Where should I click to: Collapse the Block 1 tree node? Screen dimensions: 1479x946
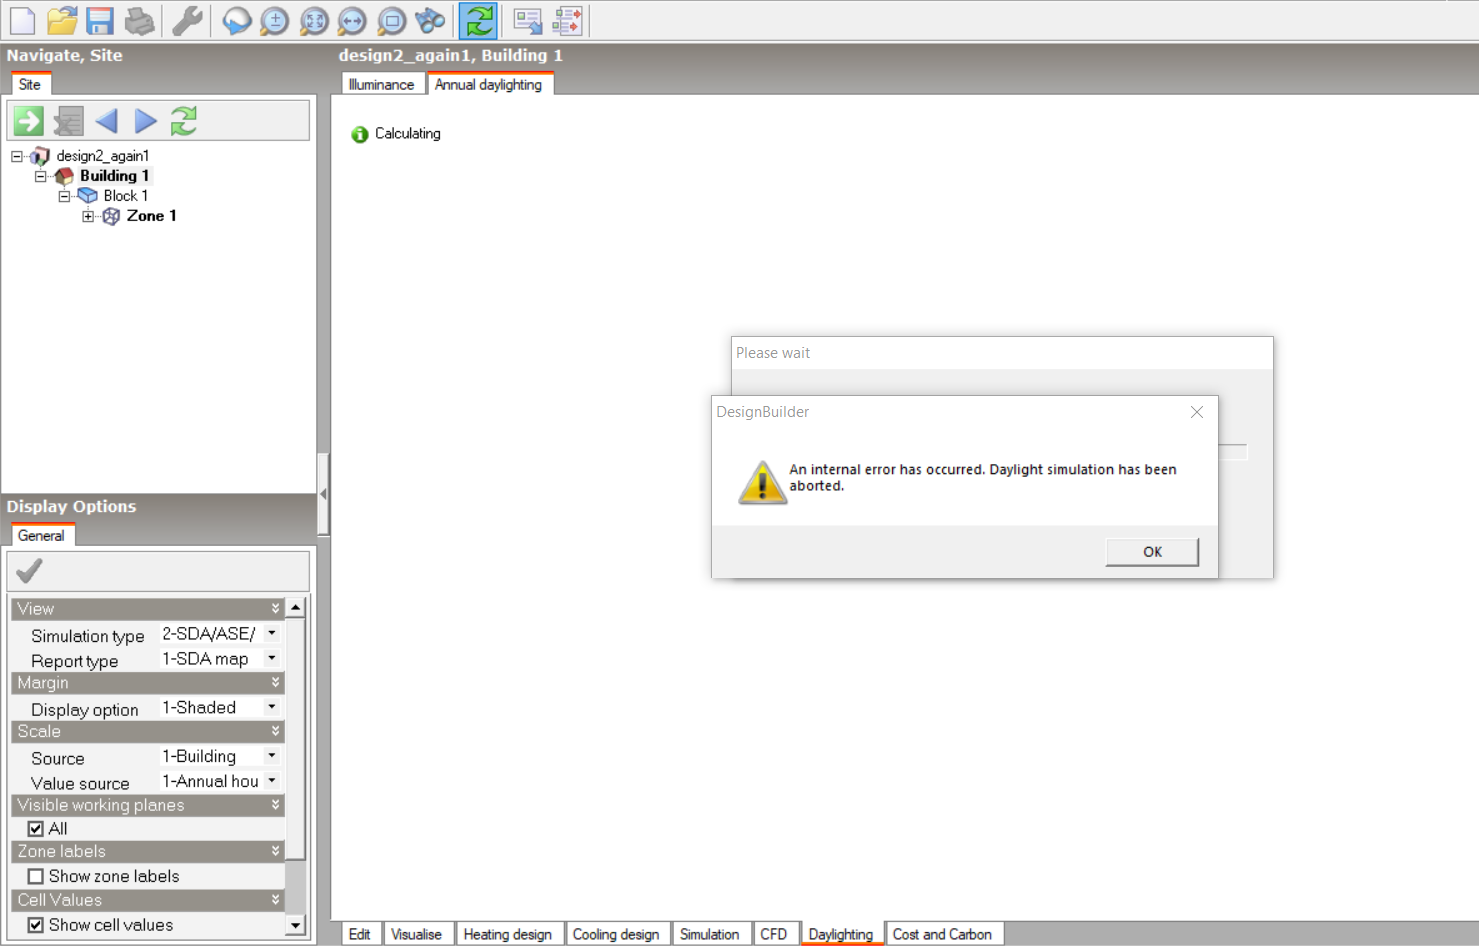coord(64,196)
